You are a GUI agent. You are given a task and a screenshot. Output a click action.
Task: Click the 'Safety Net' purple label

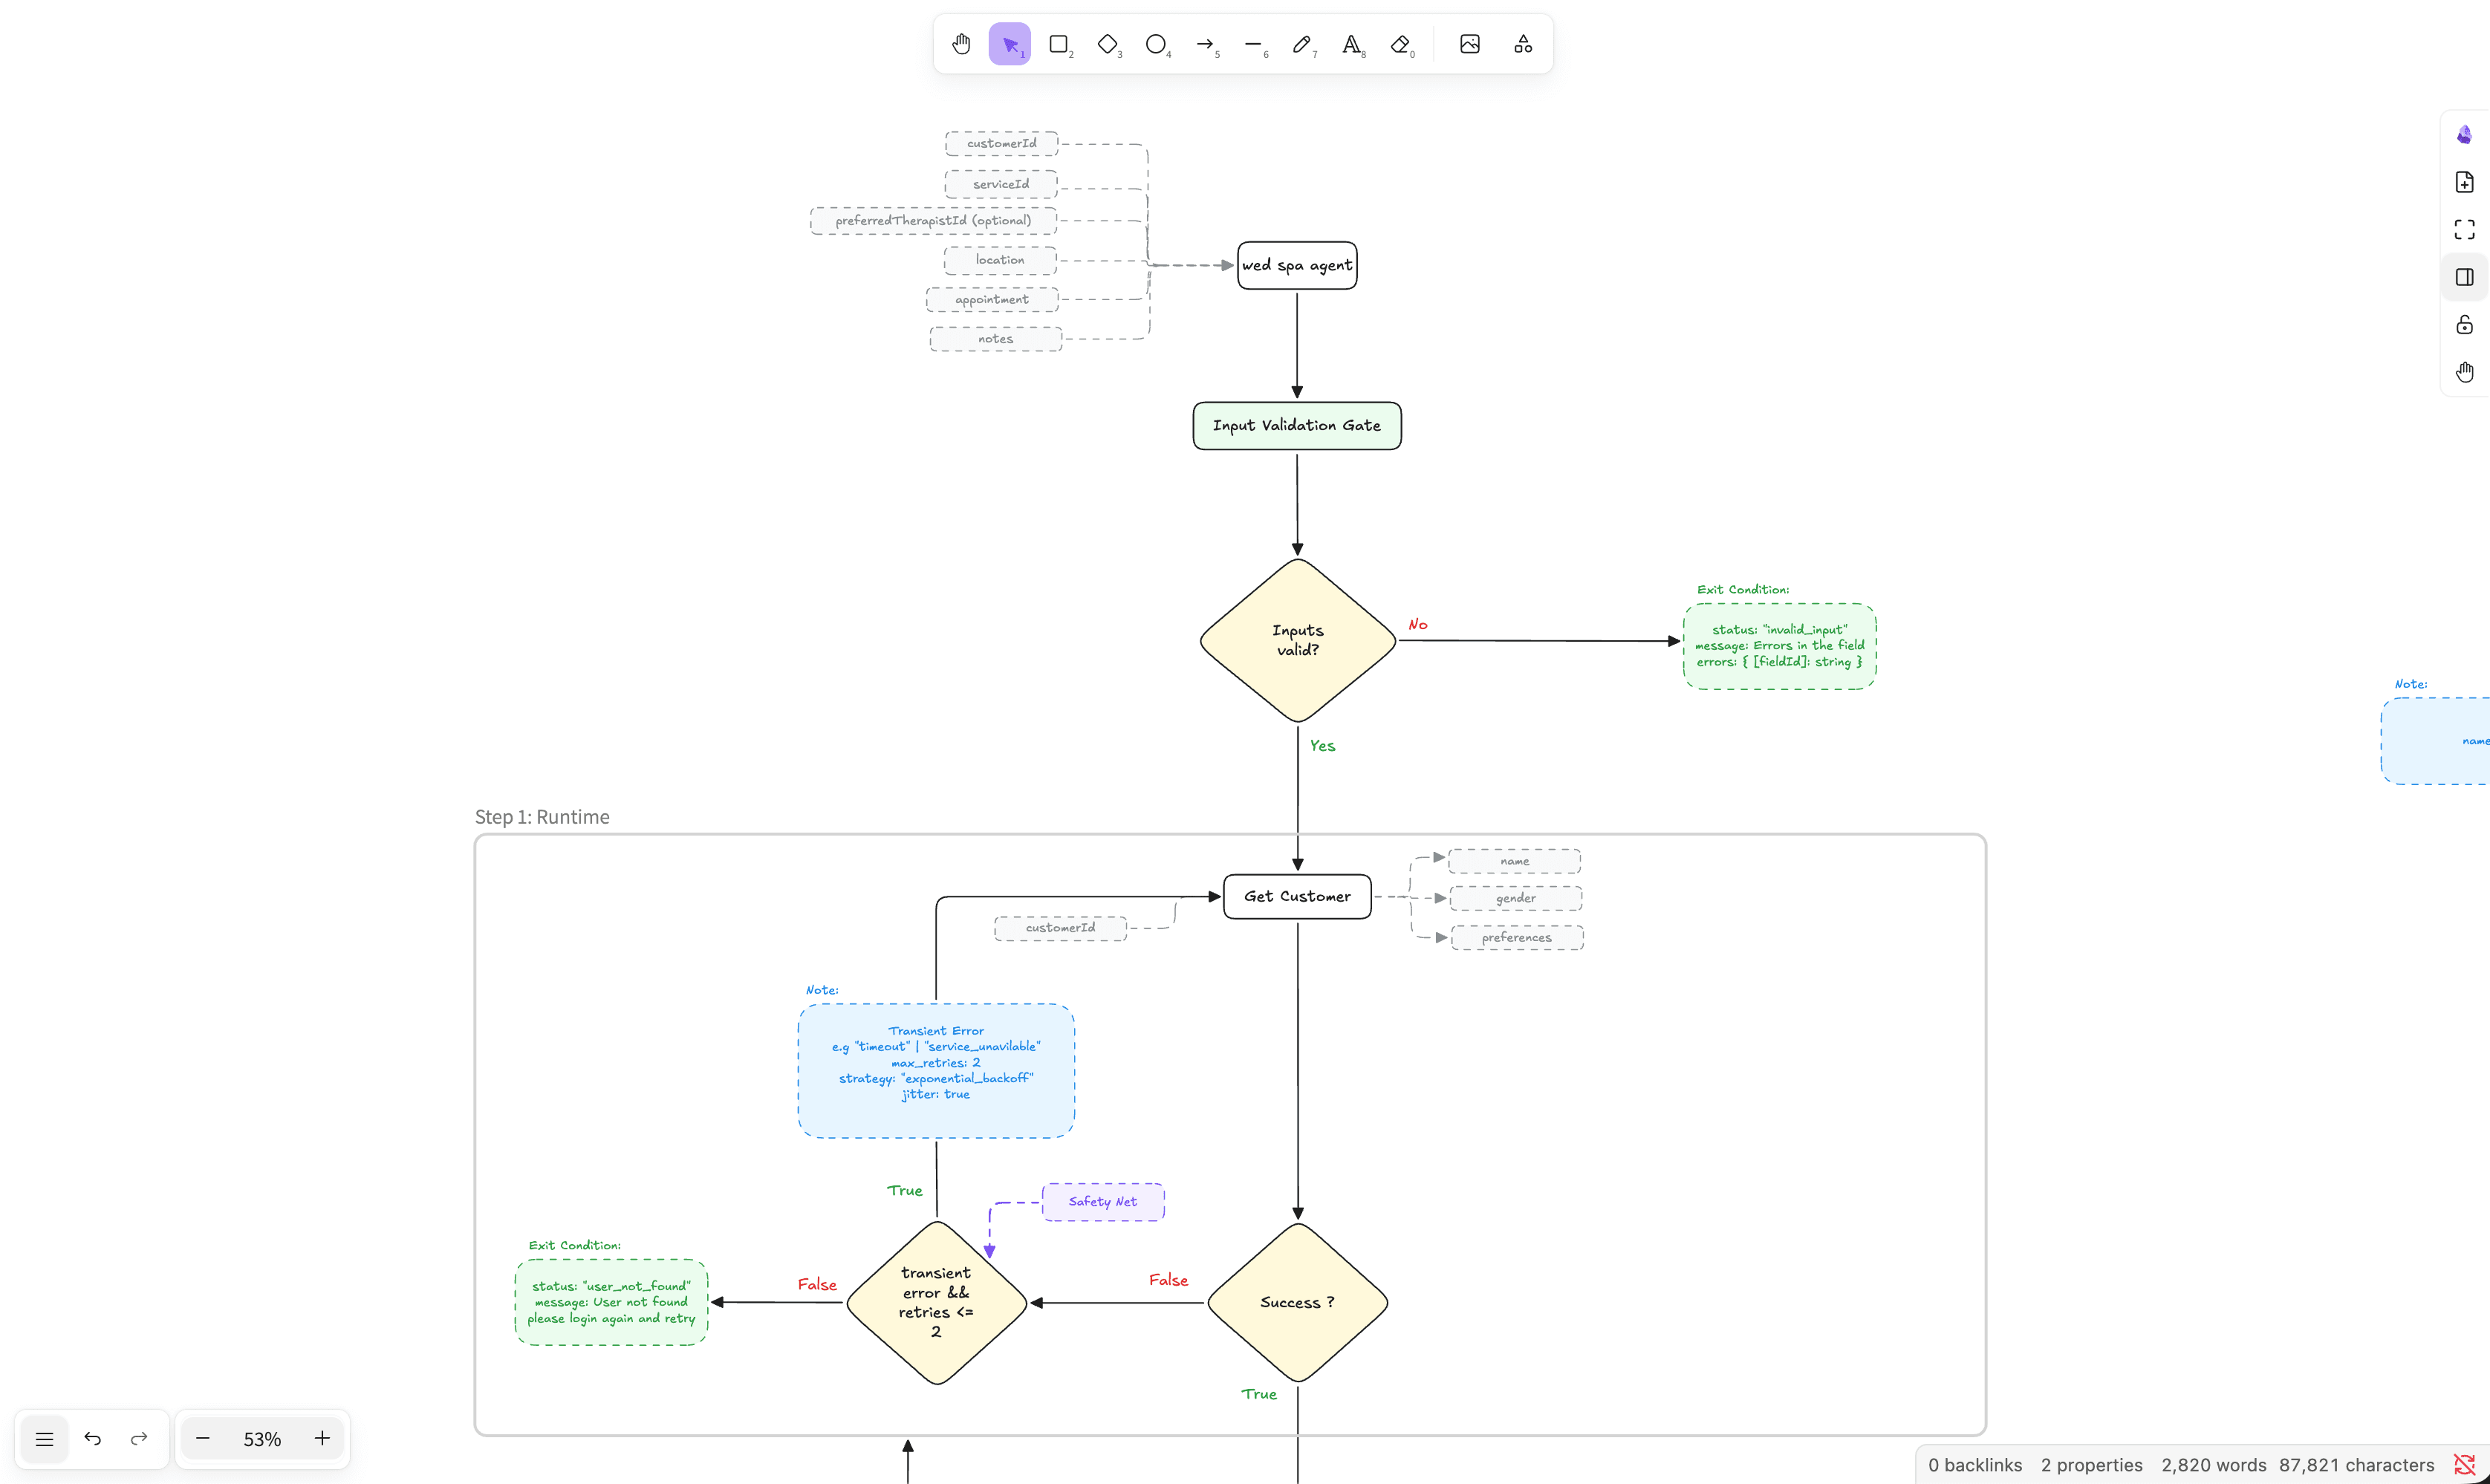(x=1103, y=1202)
